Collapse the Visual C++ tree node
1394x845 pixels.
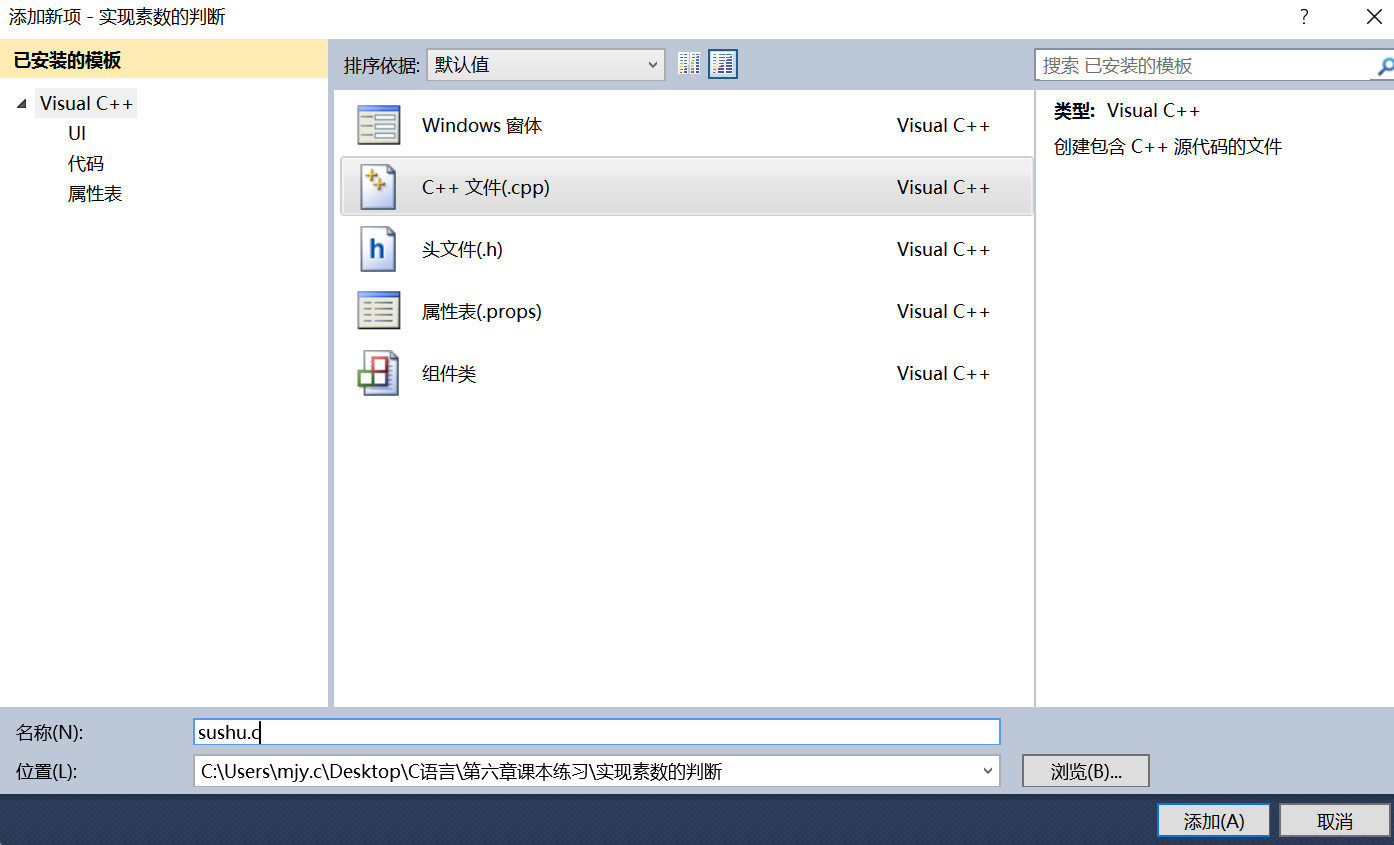point(22,104)
